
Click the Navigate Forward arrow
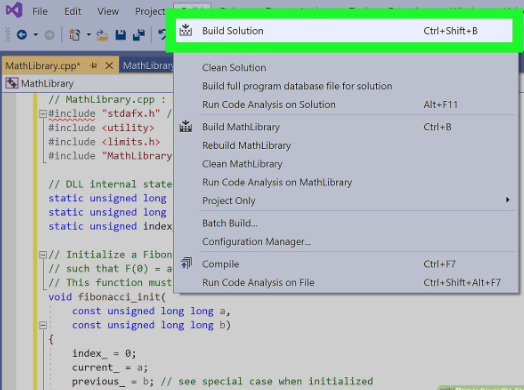tap(49, 35)
